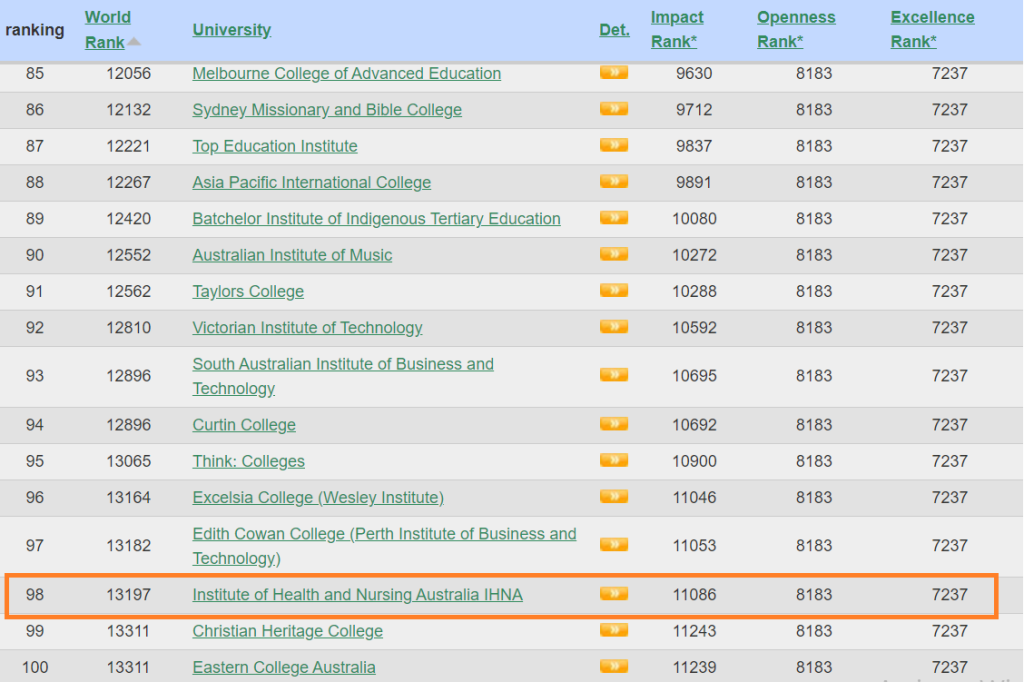Screen dimensions: 1024x682
Task: Visit Edith Cowan College link
Action: 384,546
